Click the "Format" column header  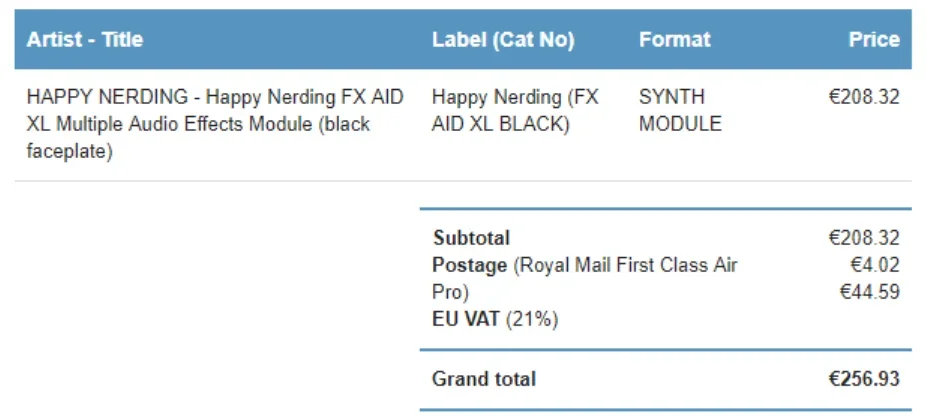pyautogui.click(x=675, y=40)
